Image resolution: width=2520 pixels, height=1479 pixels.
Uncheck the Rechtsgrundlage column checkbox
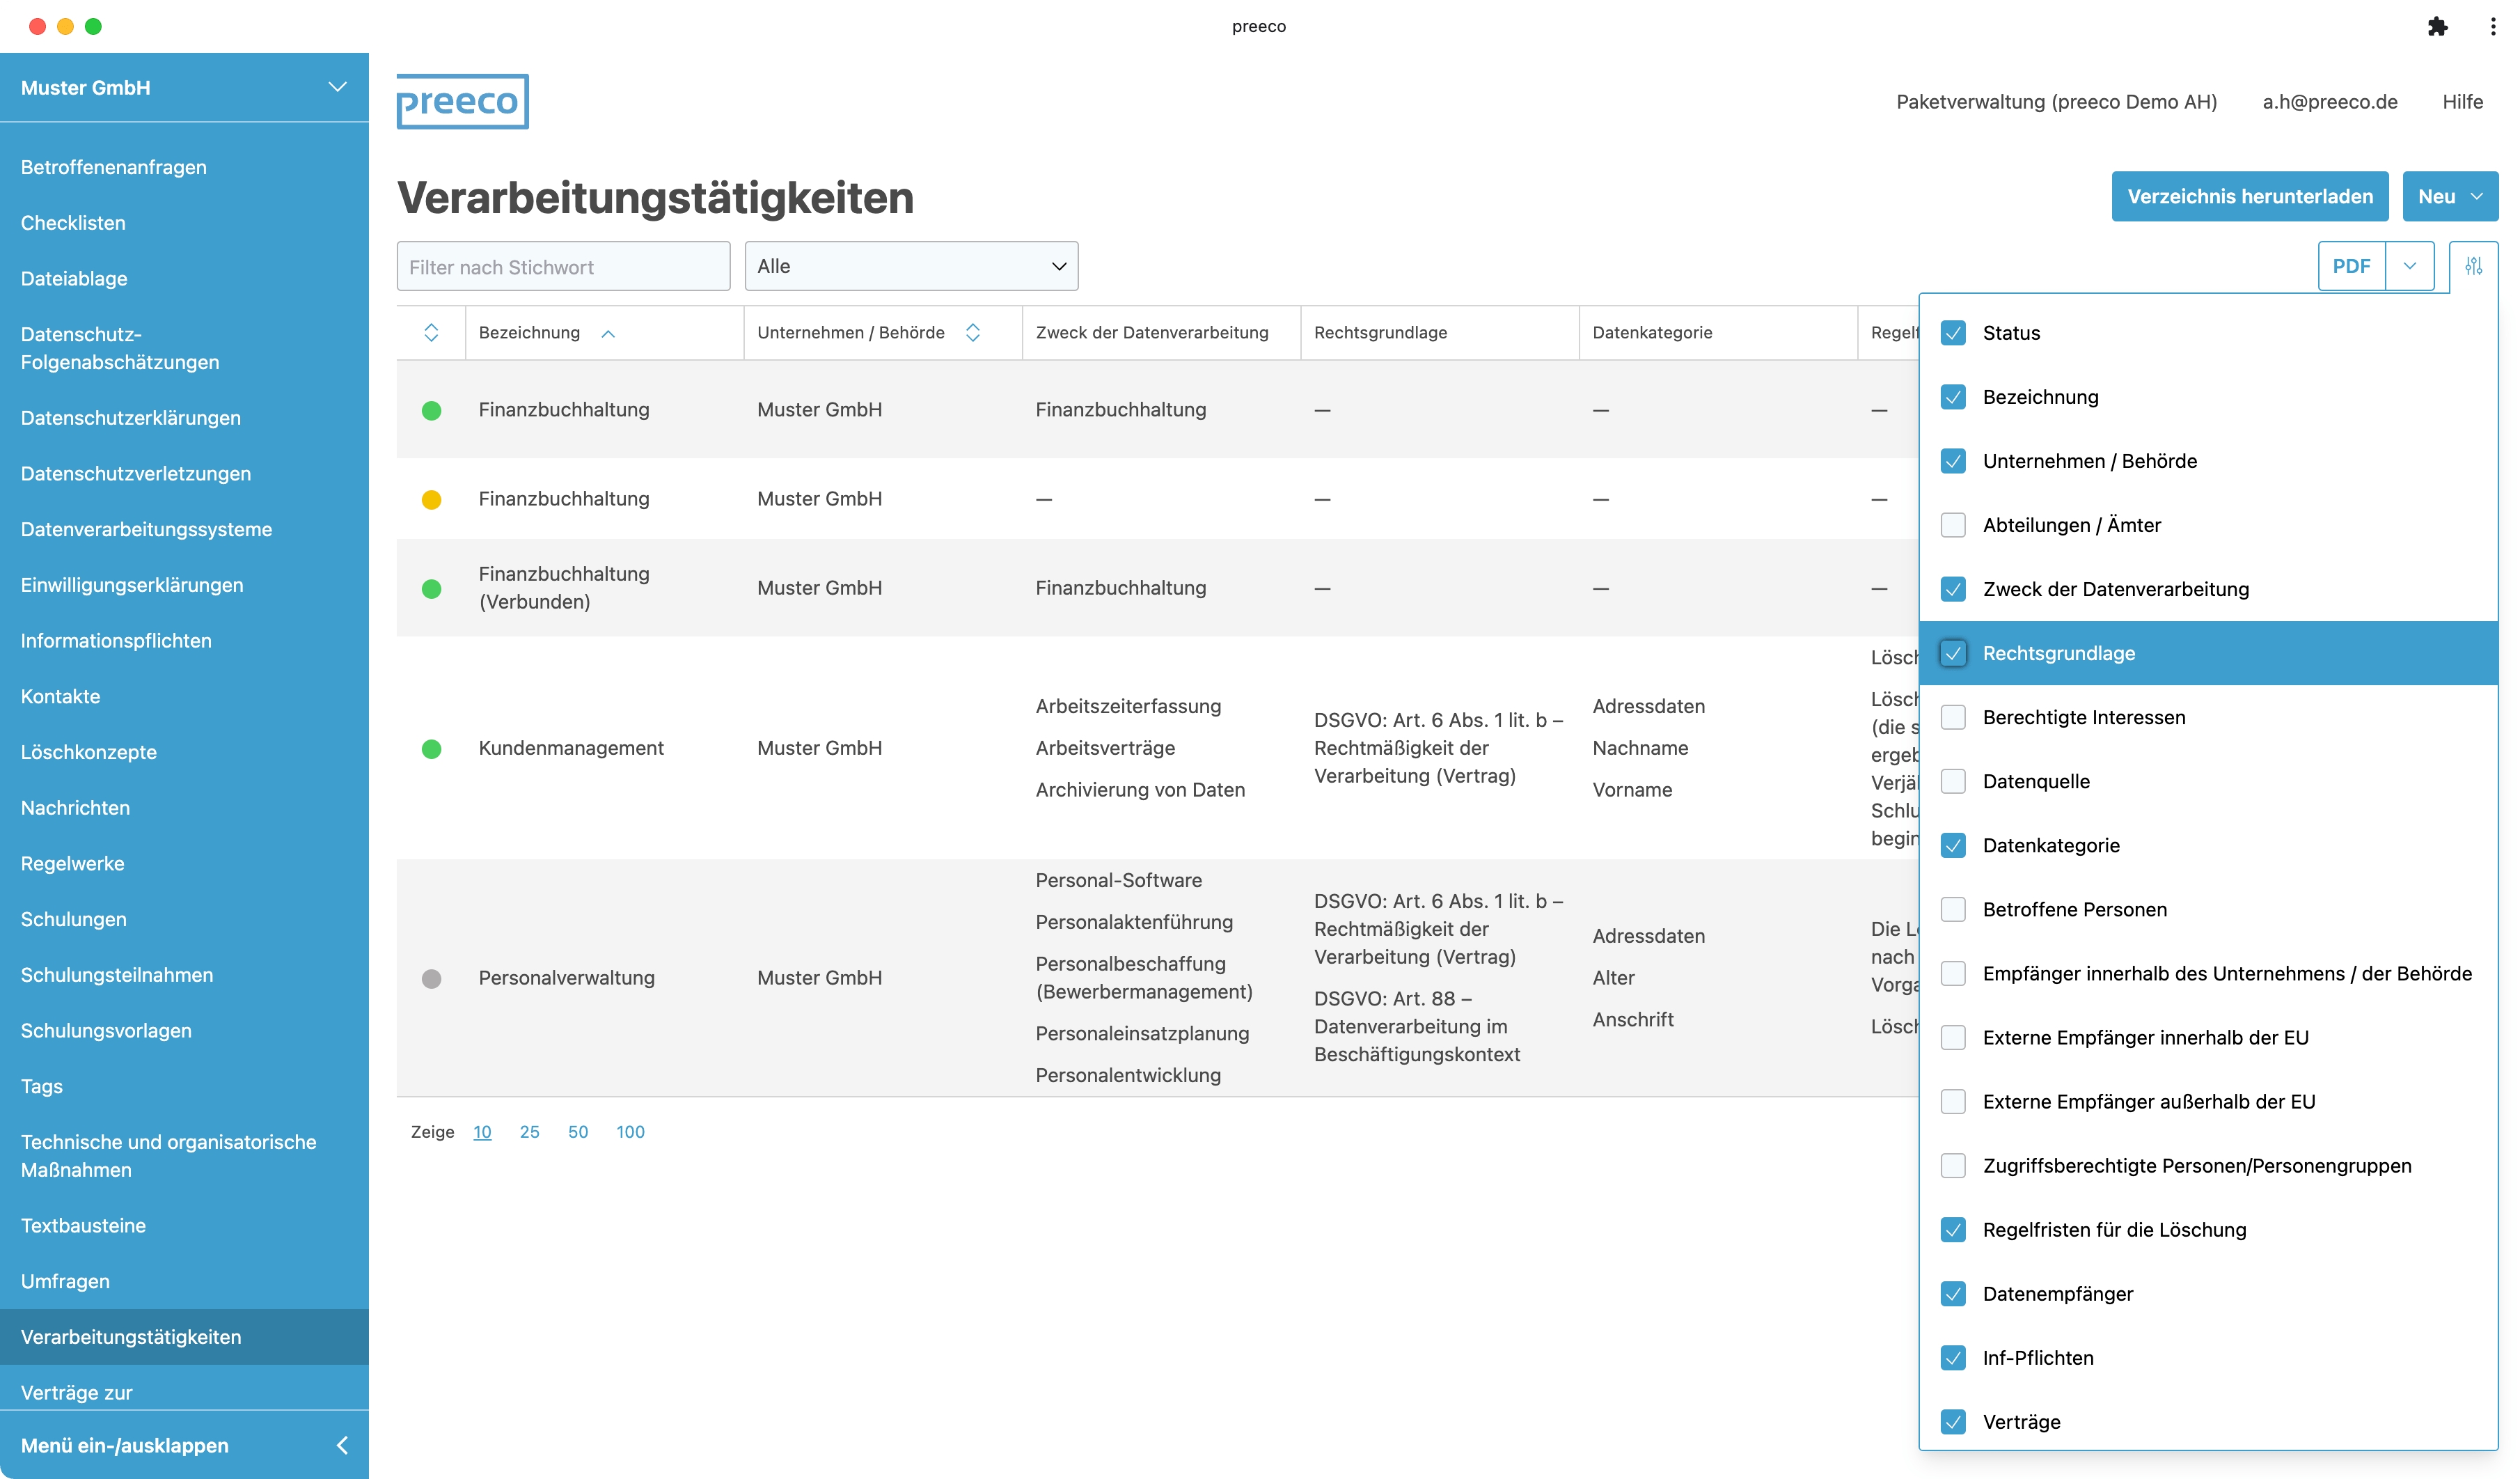(1952, 653)
